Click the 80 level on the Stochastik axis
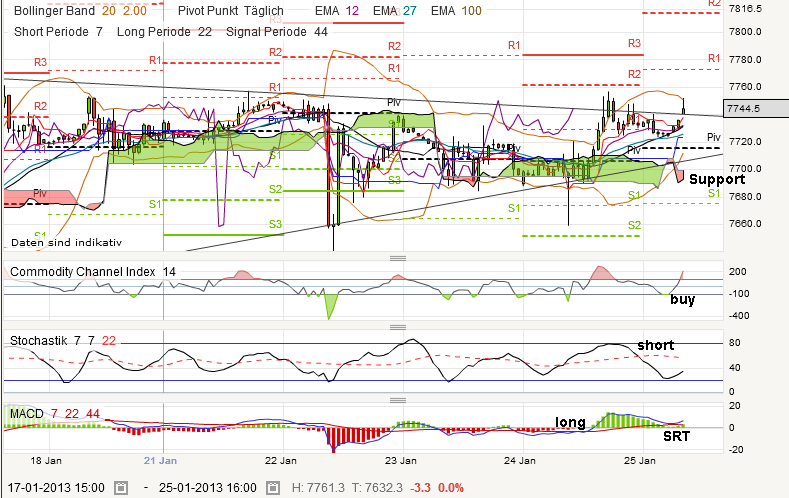 735,343
